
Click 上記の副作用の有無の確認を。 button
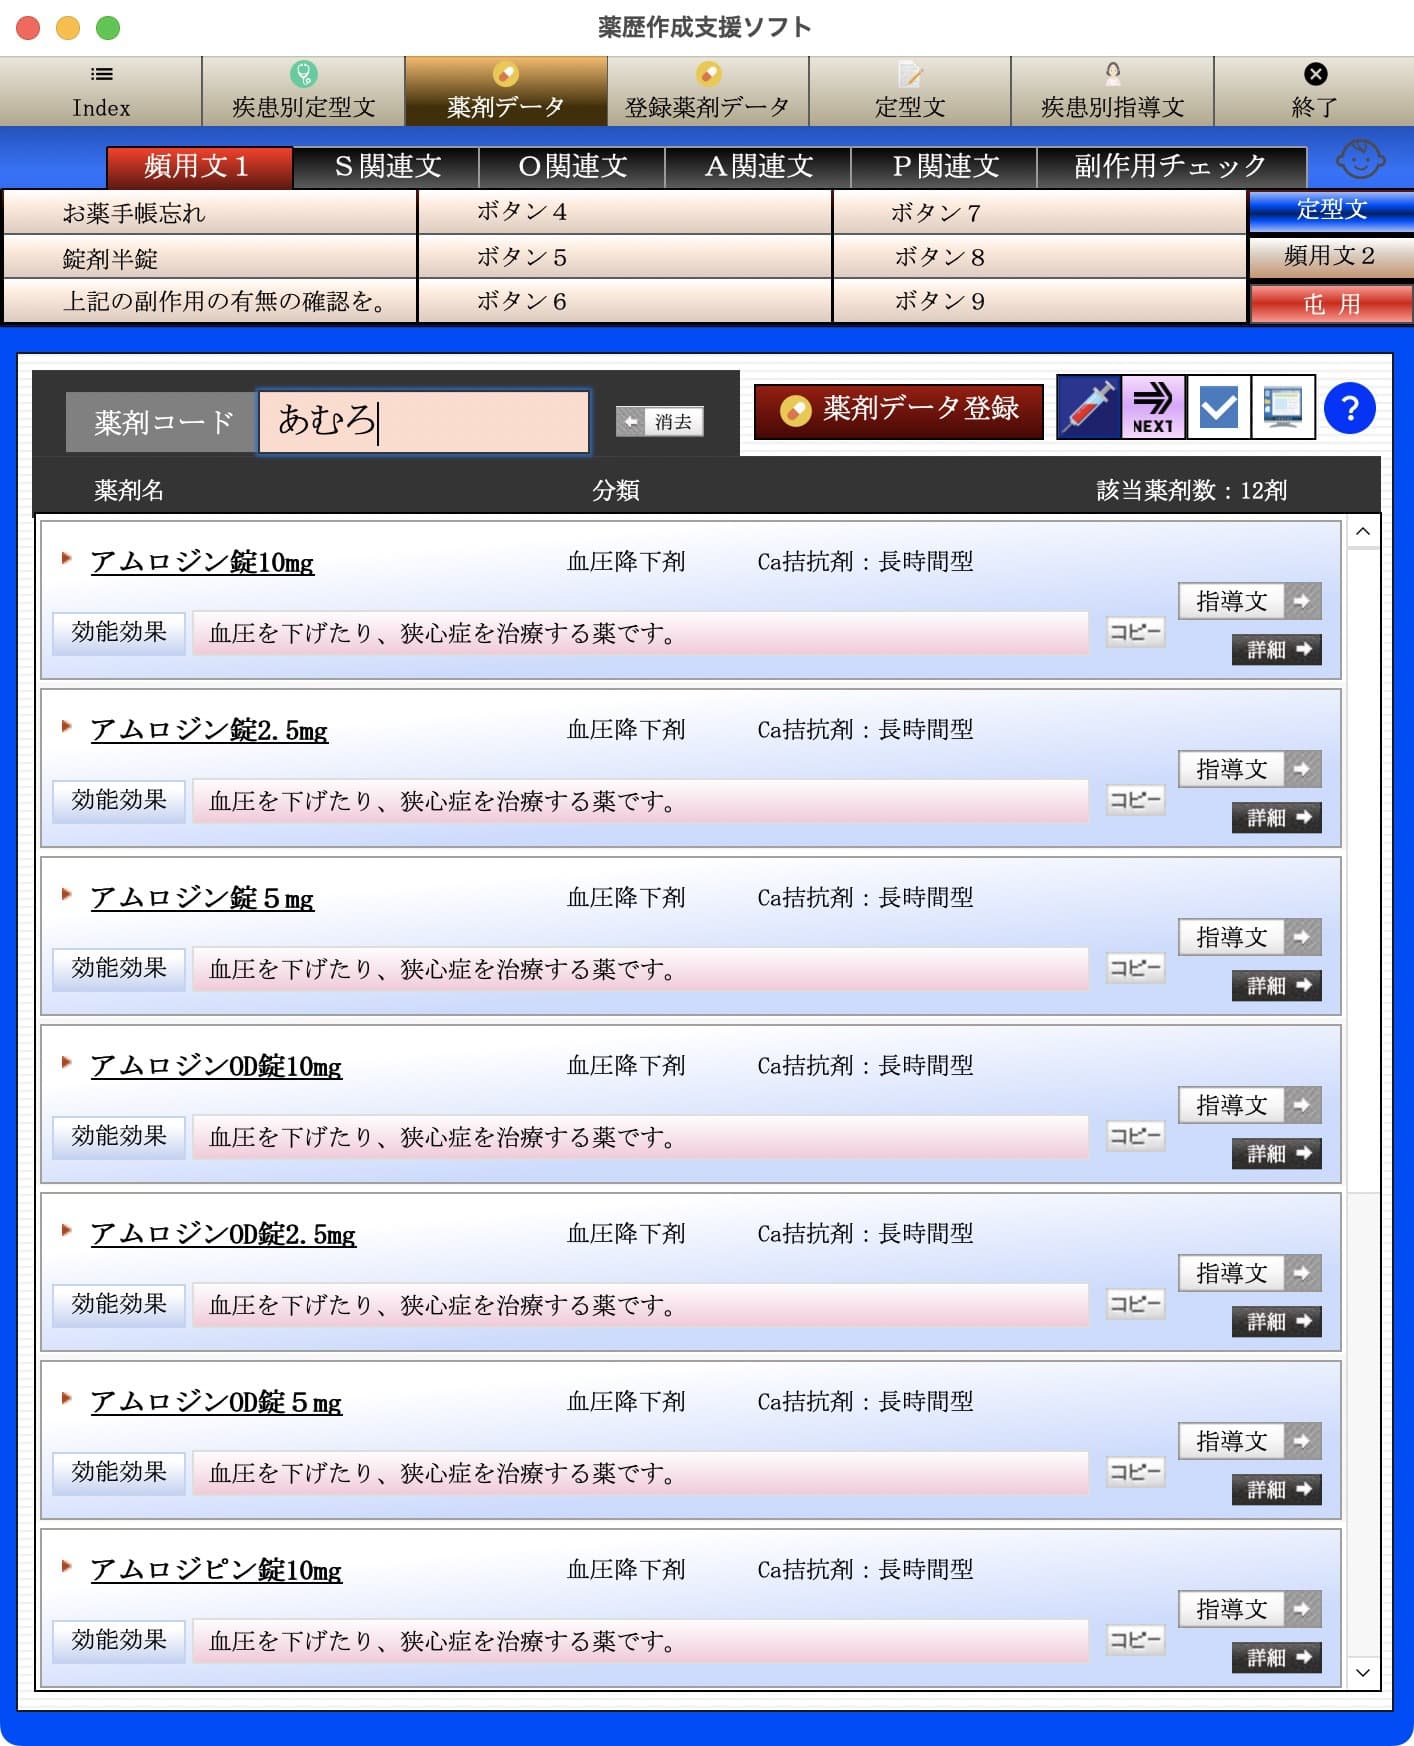tap(210, 301)
